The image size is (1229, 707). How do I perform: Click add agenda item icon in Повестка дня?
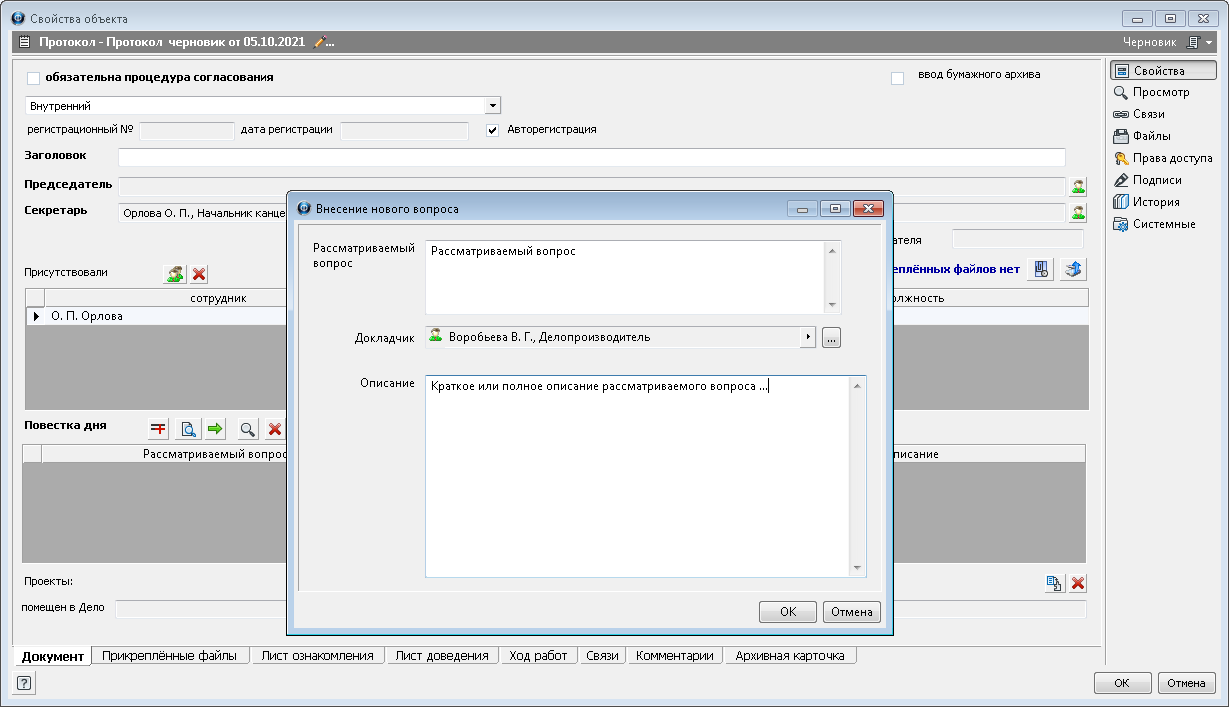159,429
